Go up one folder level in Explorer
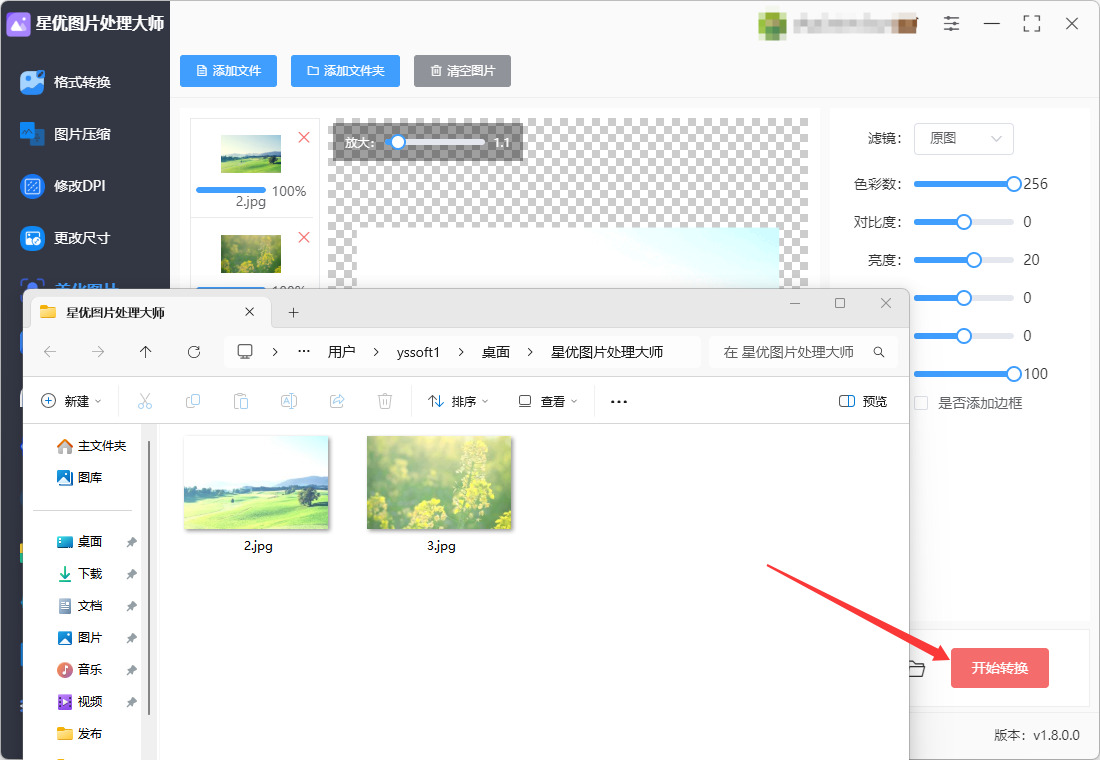Screen dimensions: 1100x760 tap(145, 352)
